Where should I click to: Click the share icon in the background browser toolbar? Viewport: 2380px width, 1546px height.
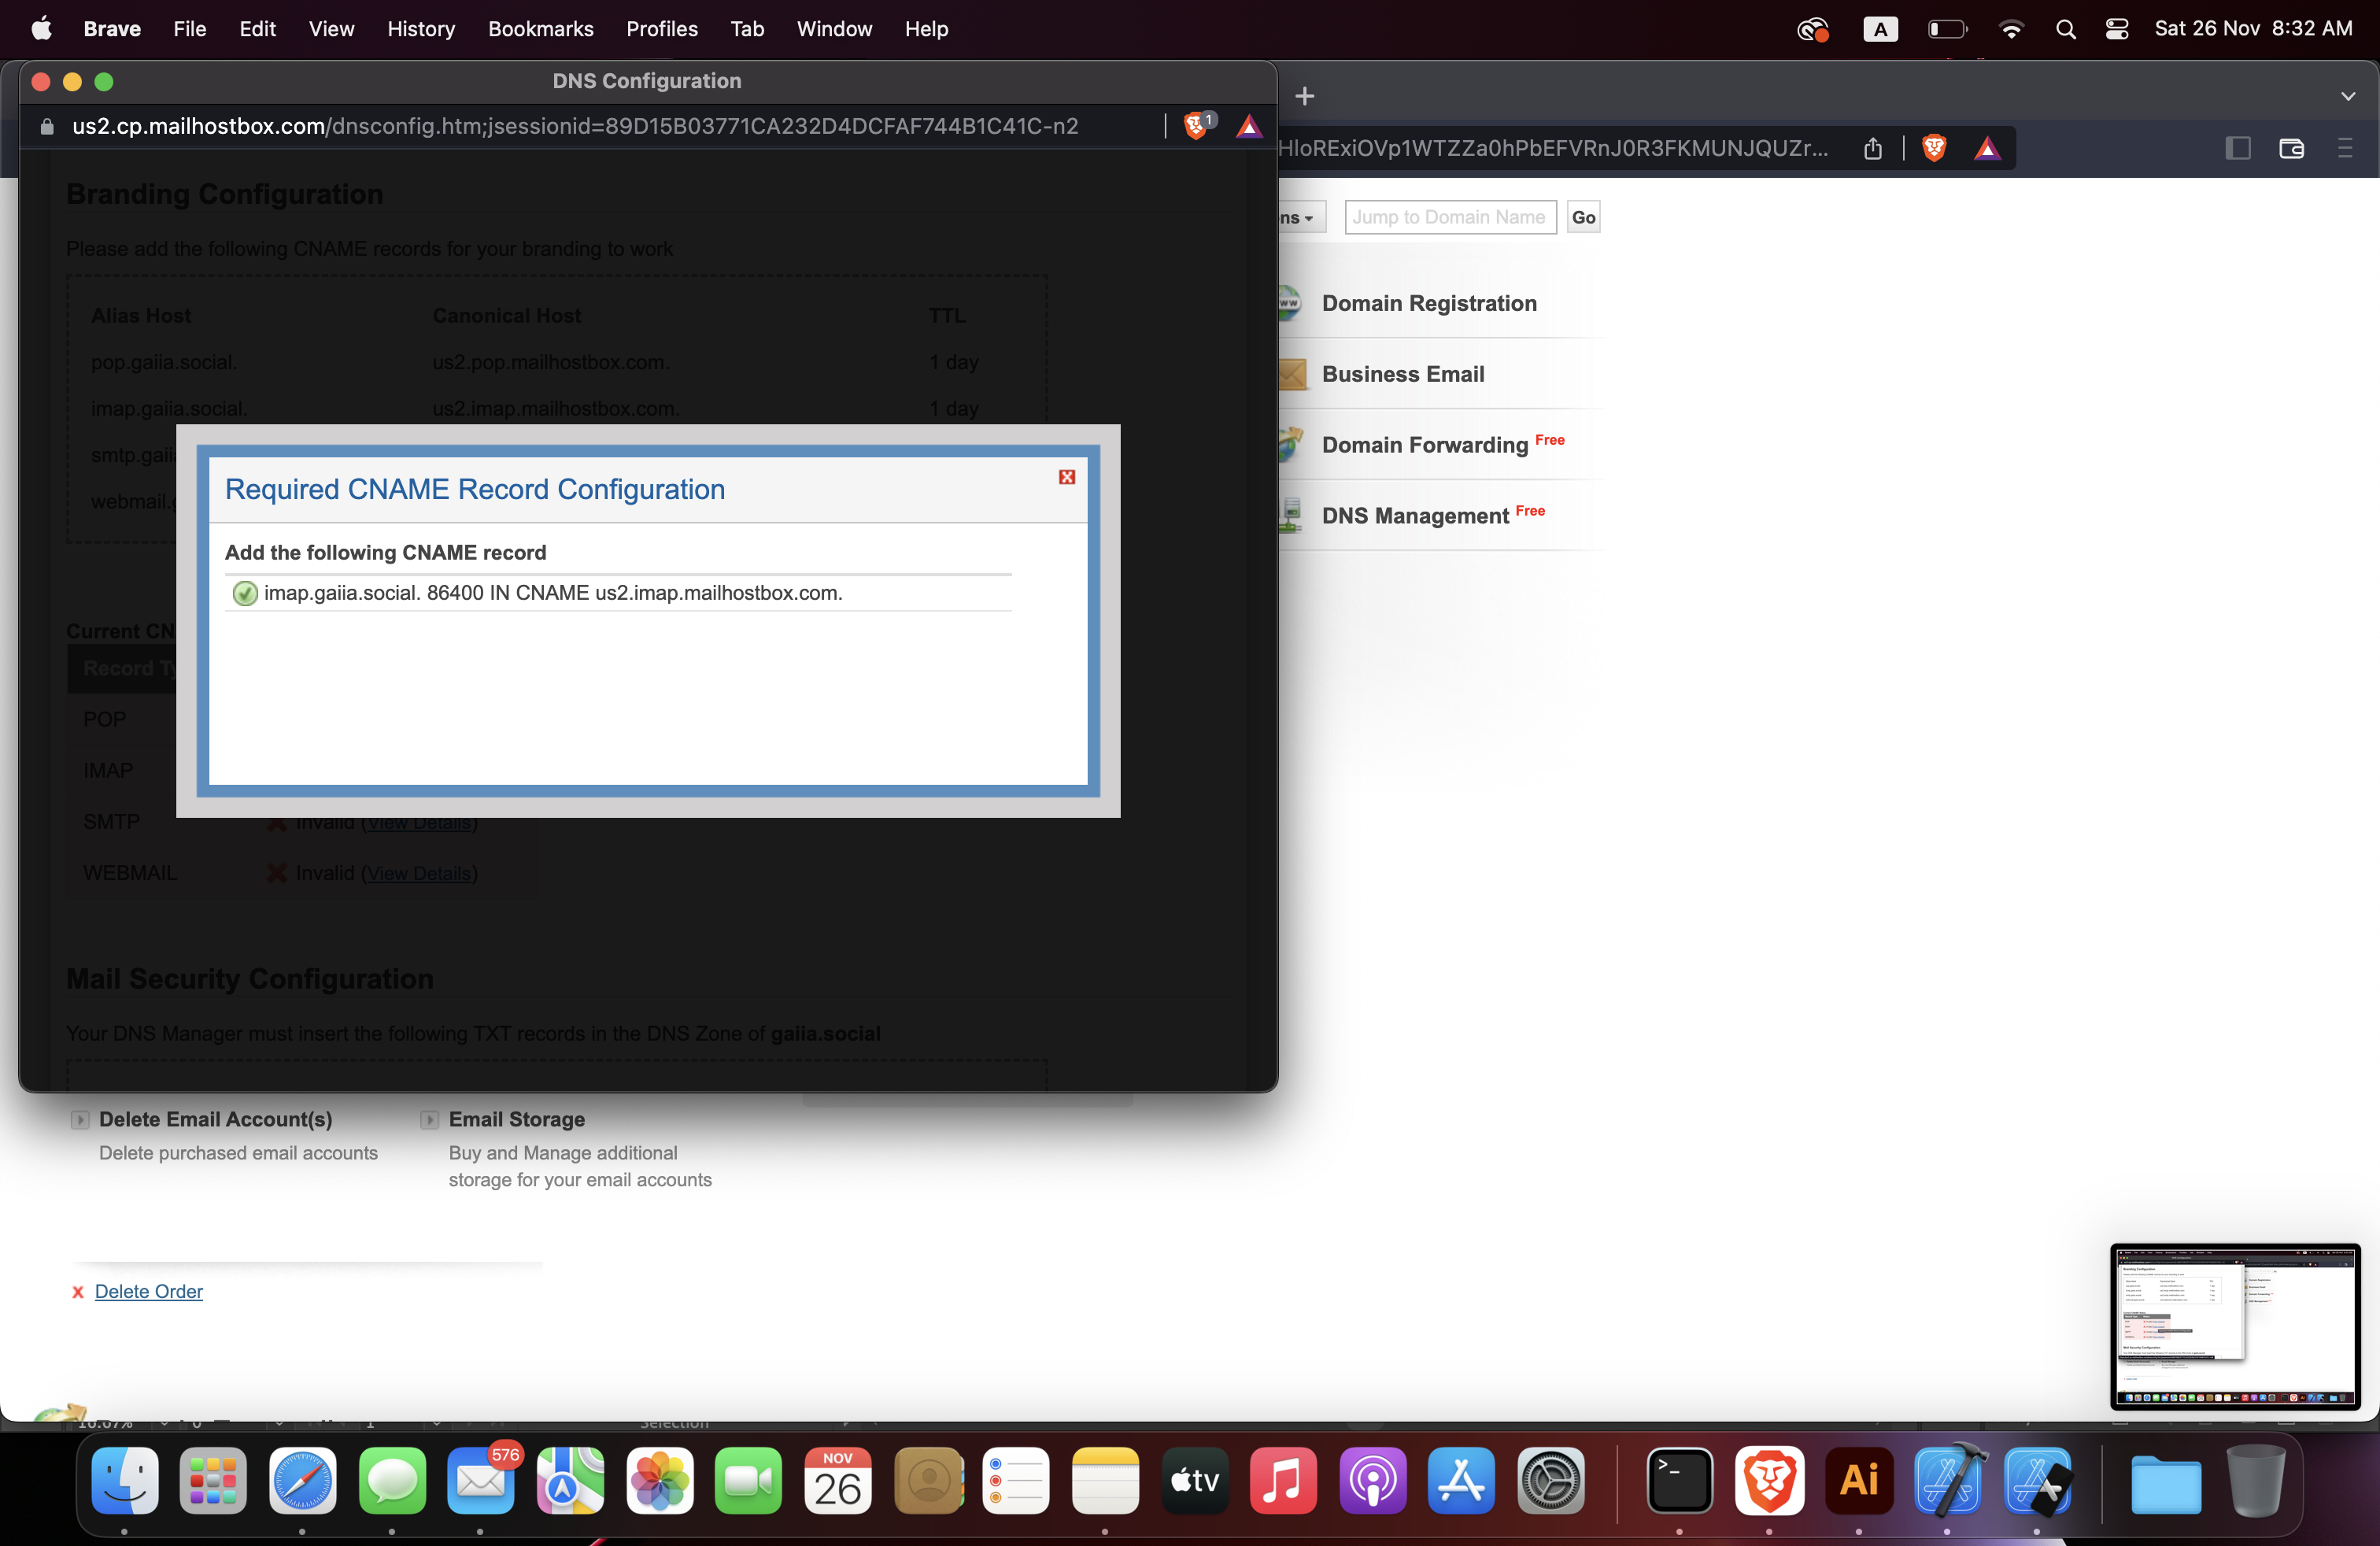pyautogui.click(x=1872, y=149)
